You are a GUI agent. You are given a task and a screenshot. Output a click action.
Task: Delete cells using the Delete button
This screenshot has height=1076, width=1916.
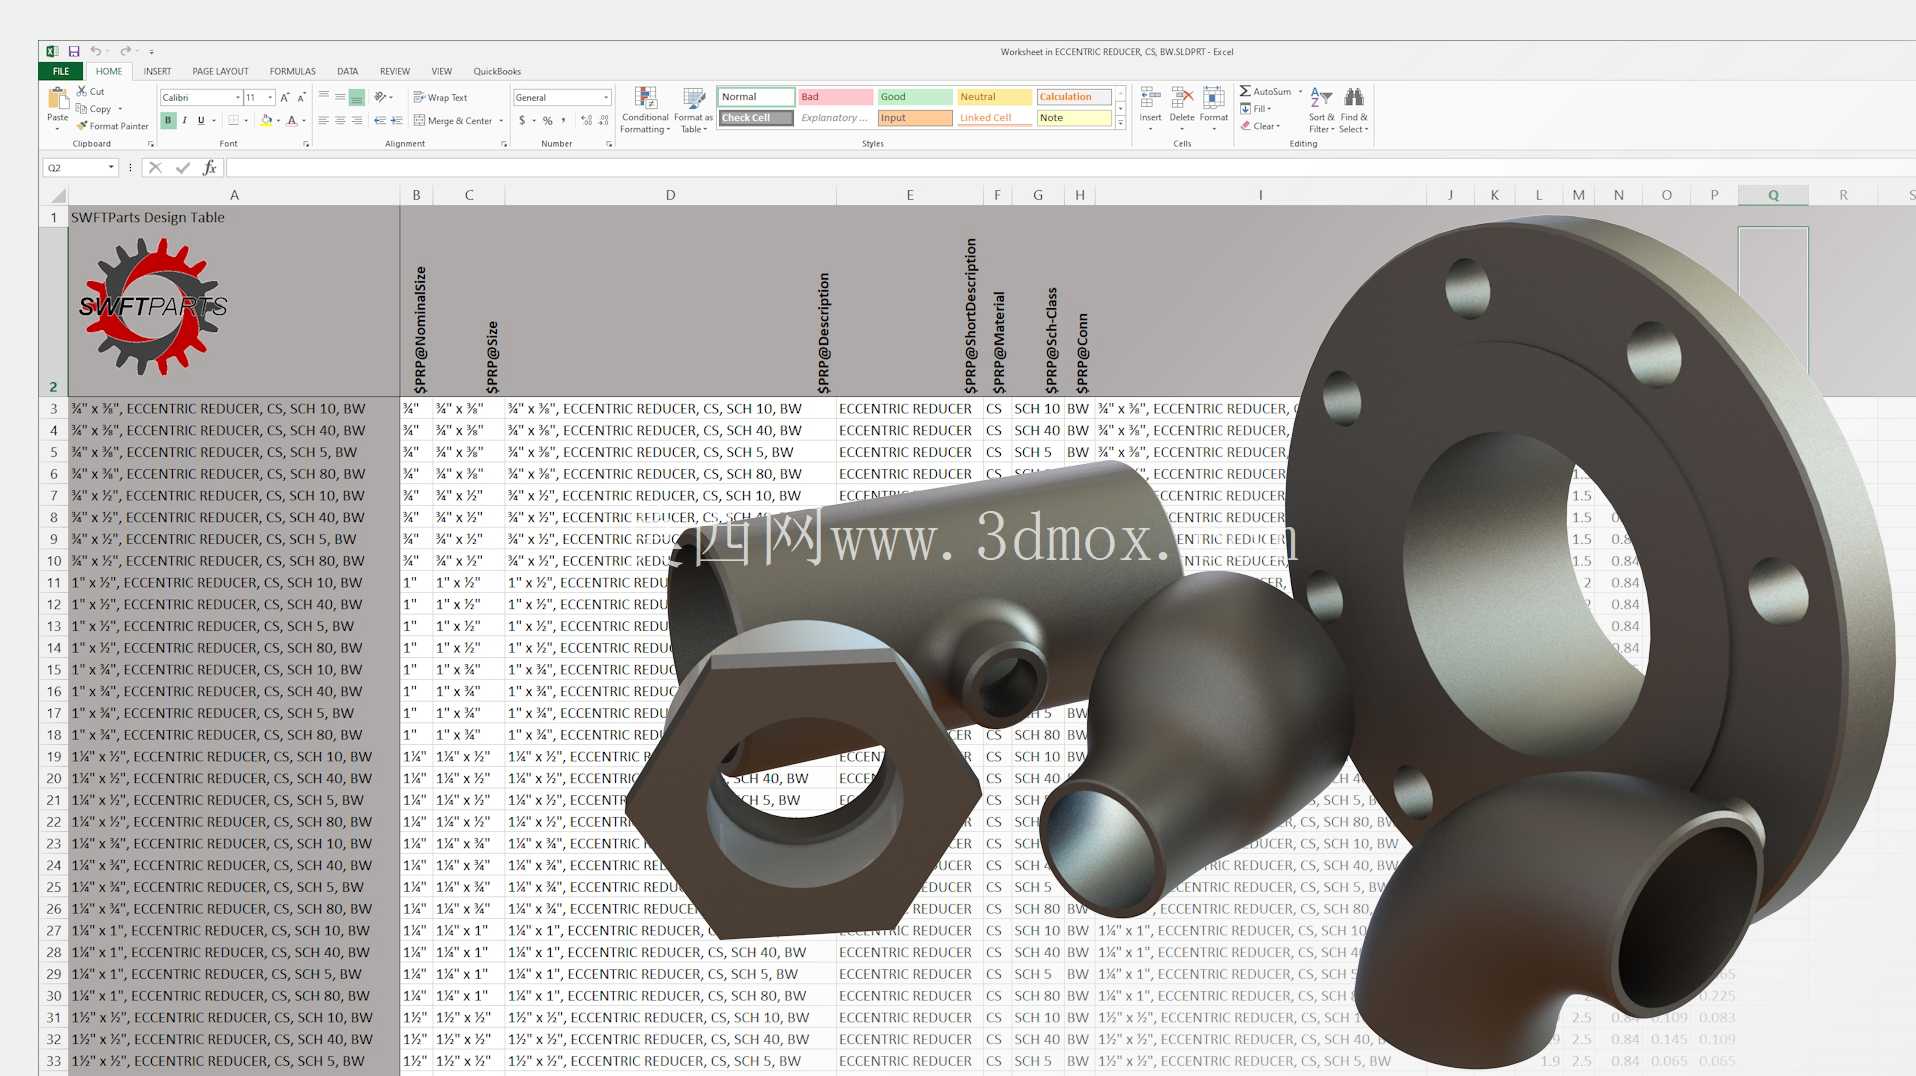1182,110
